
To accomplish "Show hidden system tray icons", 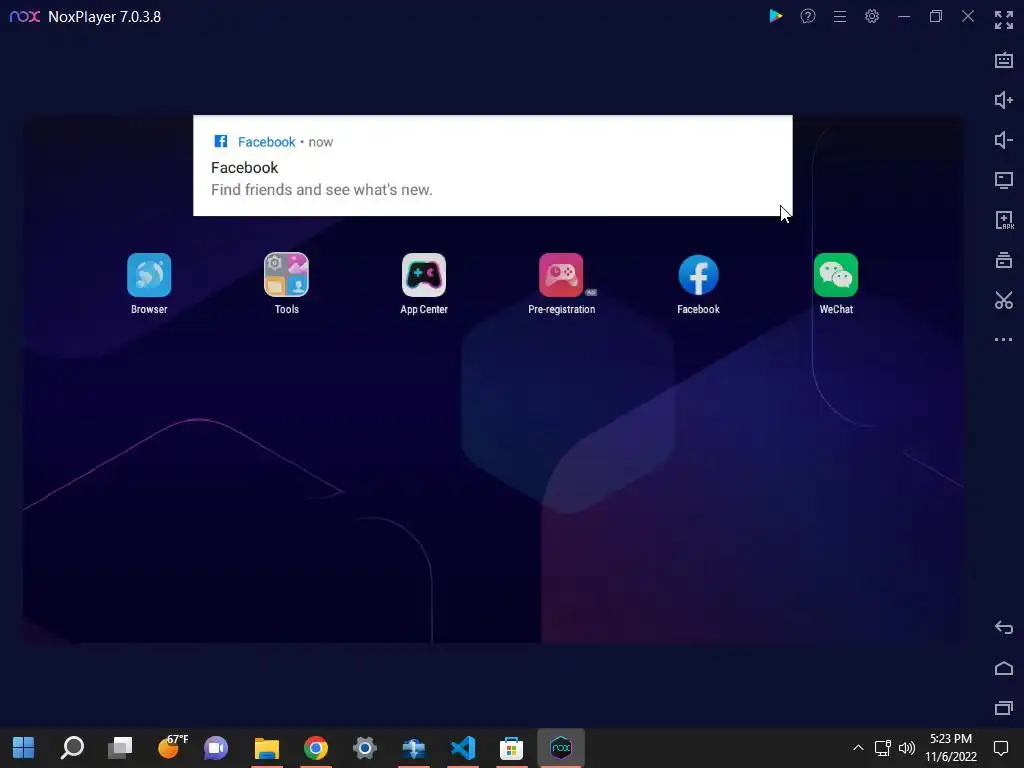I will tap(858, 748).
